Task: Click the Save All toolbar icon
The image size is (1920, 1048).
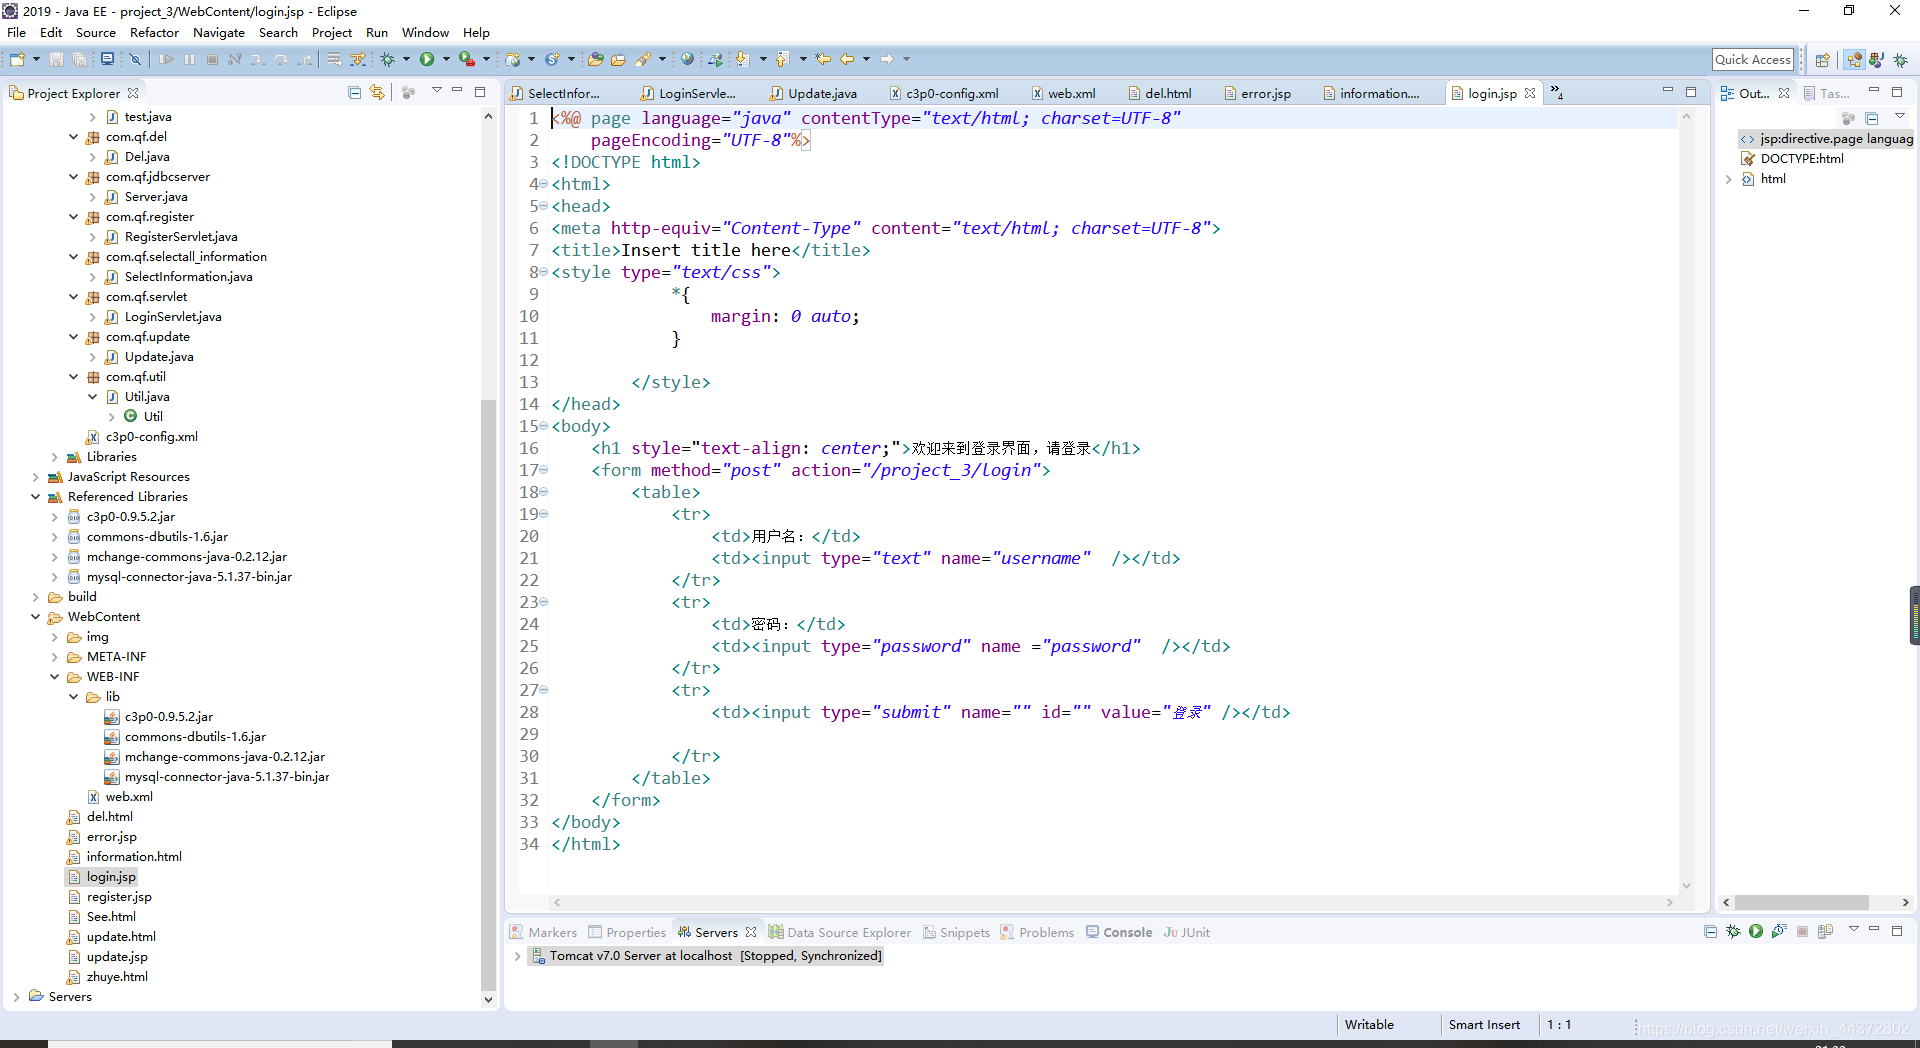Action: click(x=79, y=59)
